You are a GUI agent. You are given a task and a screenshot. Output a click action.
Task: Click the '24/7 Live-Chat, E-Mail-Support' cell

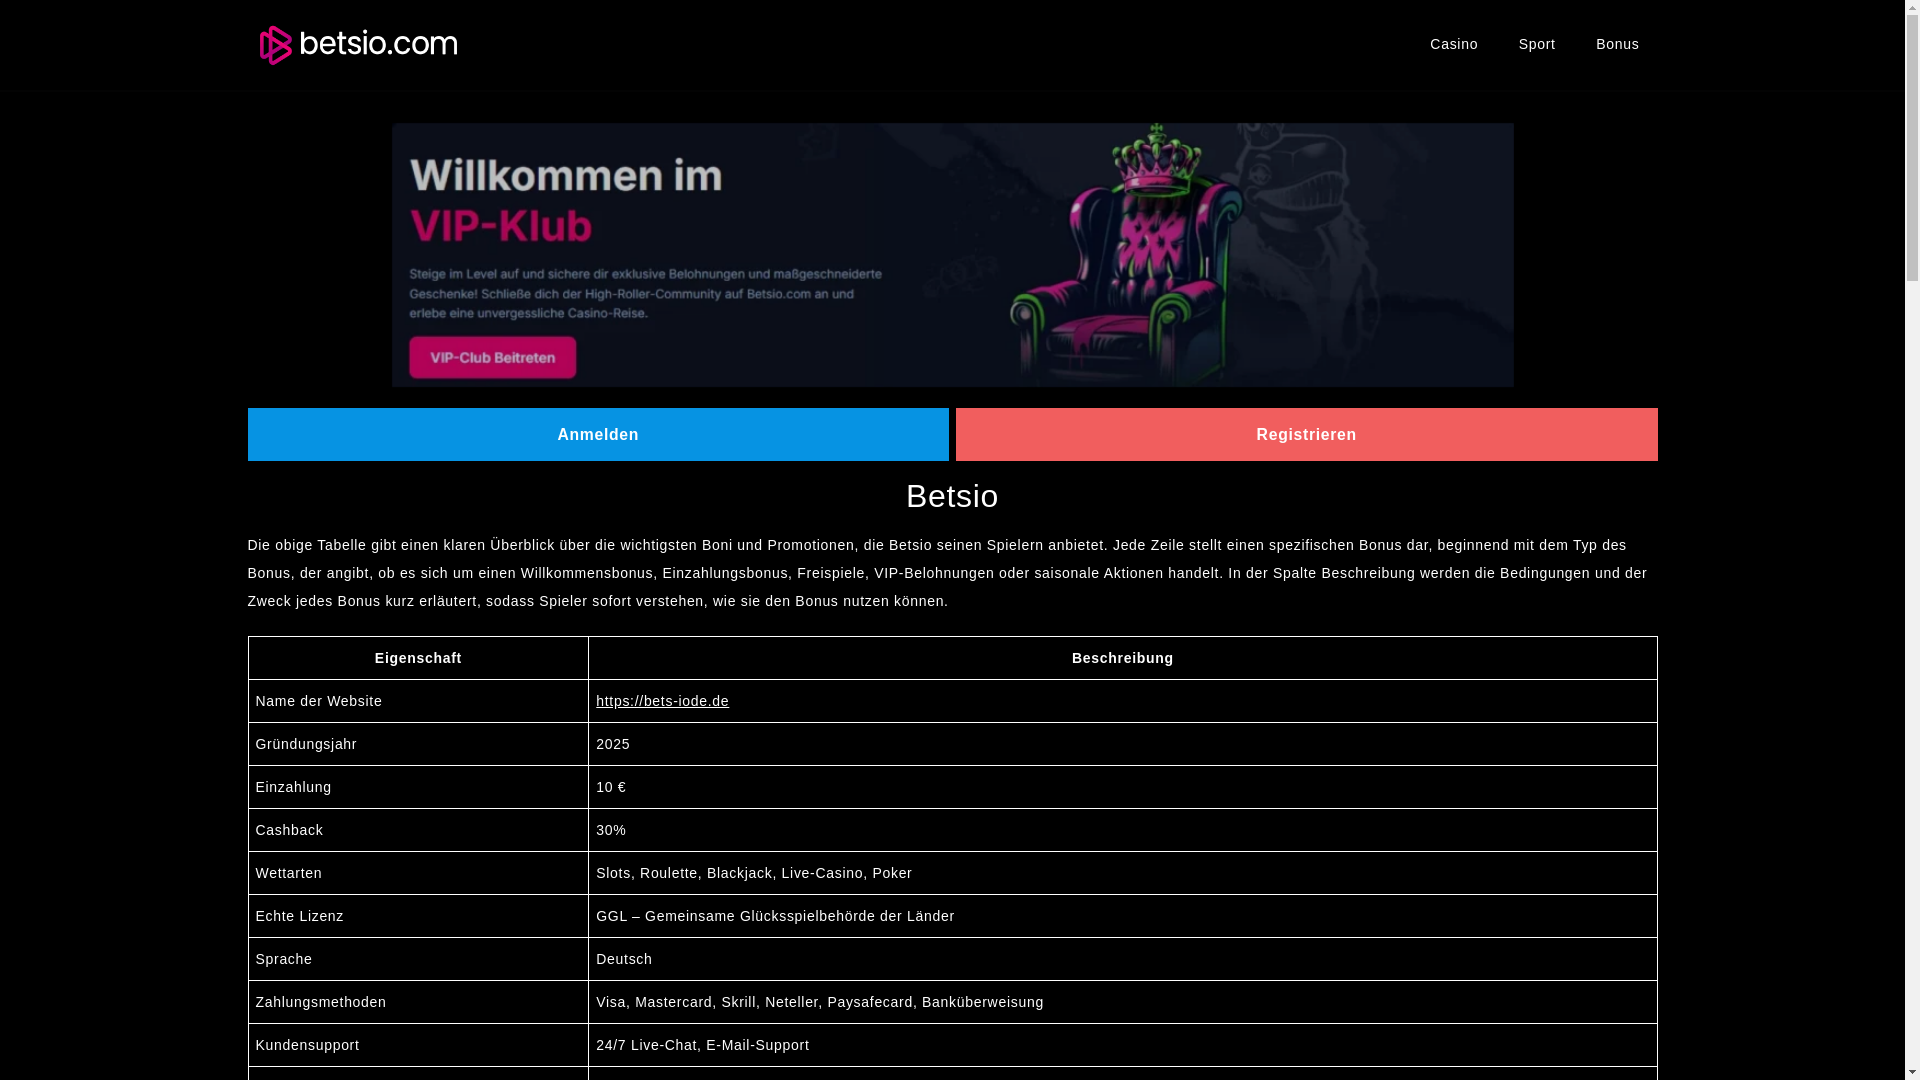point(1122,1045)
